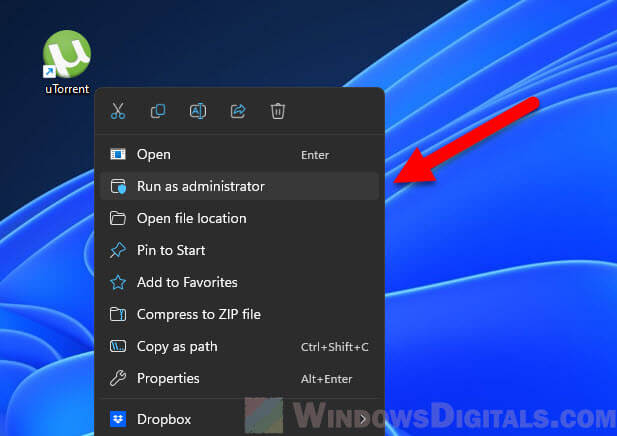Click the Rename icon in top row
This screenshot has width=617, height=436.
[198, 111]
